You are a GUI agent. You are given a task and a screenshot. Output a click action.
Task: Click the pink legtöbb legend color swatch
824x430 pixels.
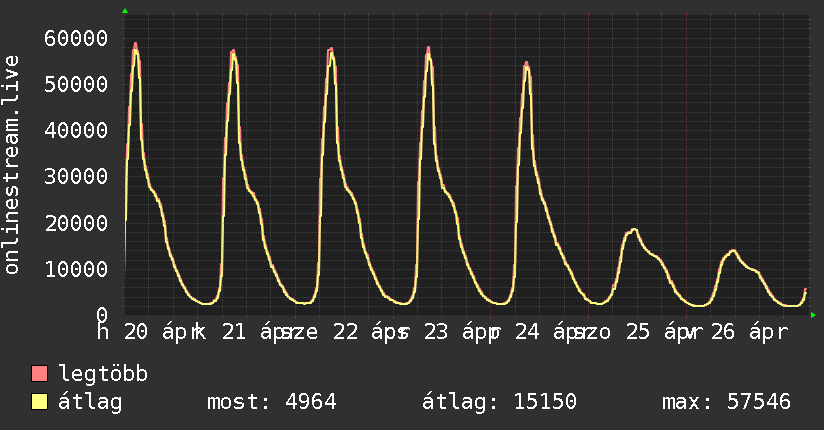click(39, 373)
